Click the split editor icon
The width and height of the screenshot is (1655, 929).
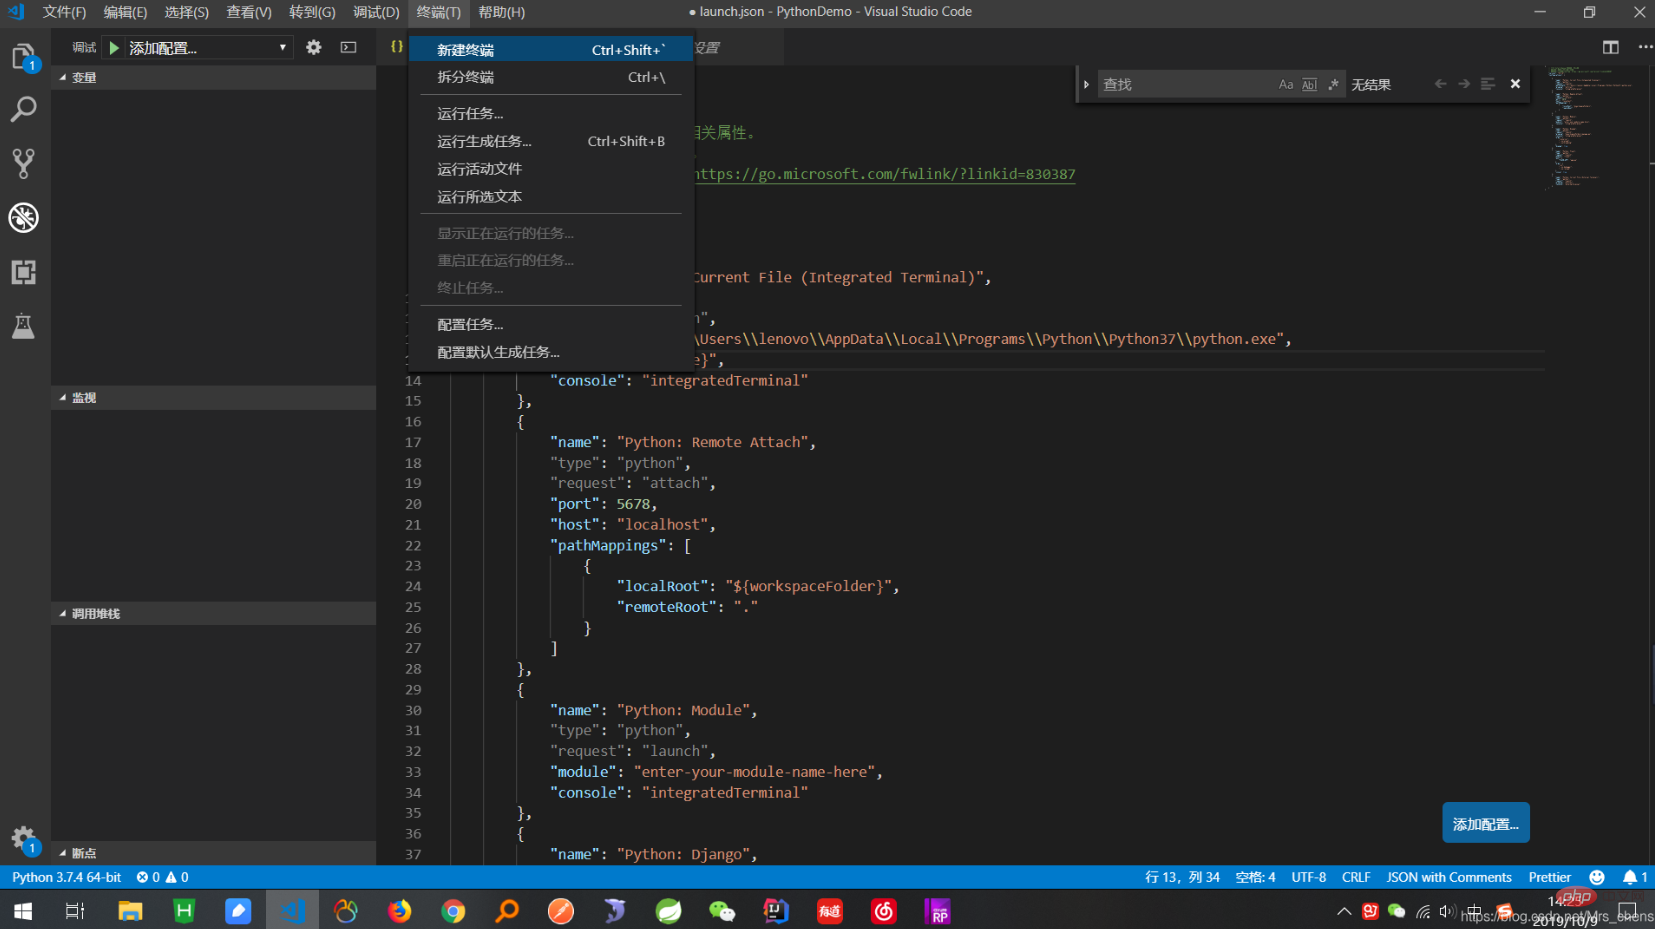coord(1610,47)
